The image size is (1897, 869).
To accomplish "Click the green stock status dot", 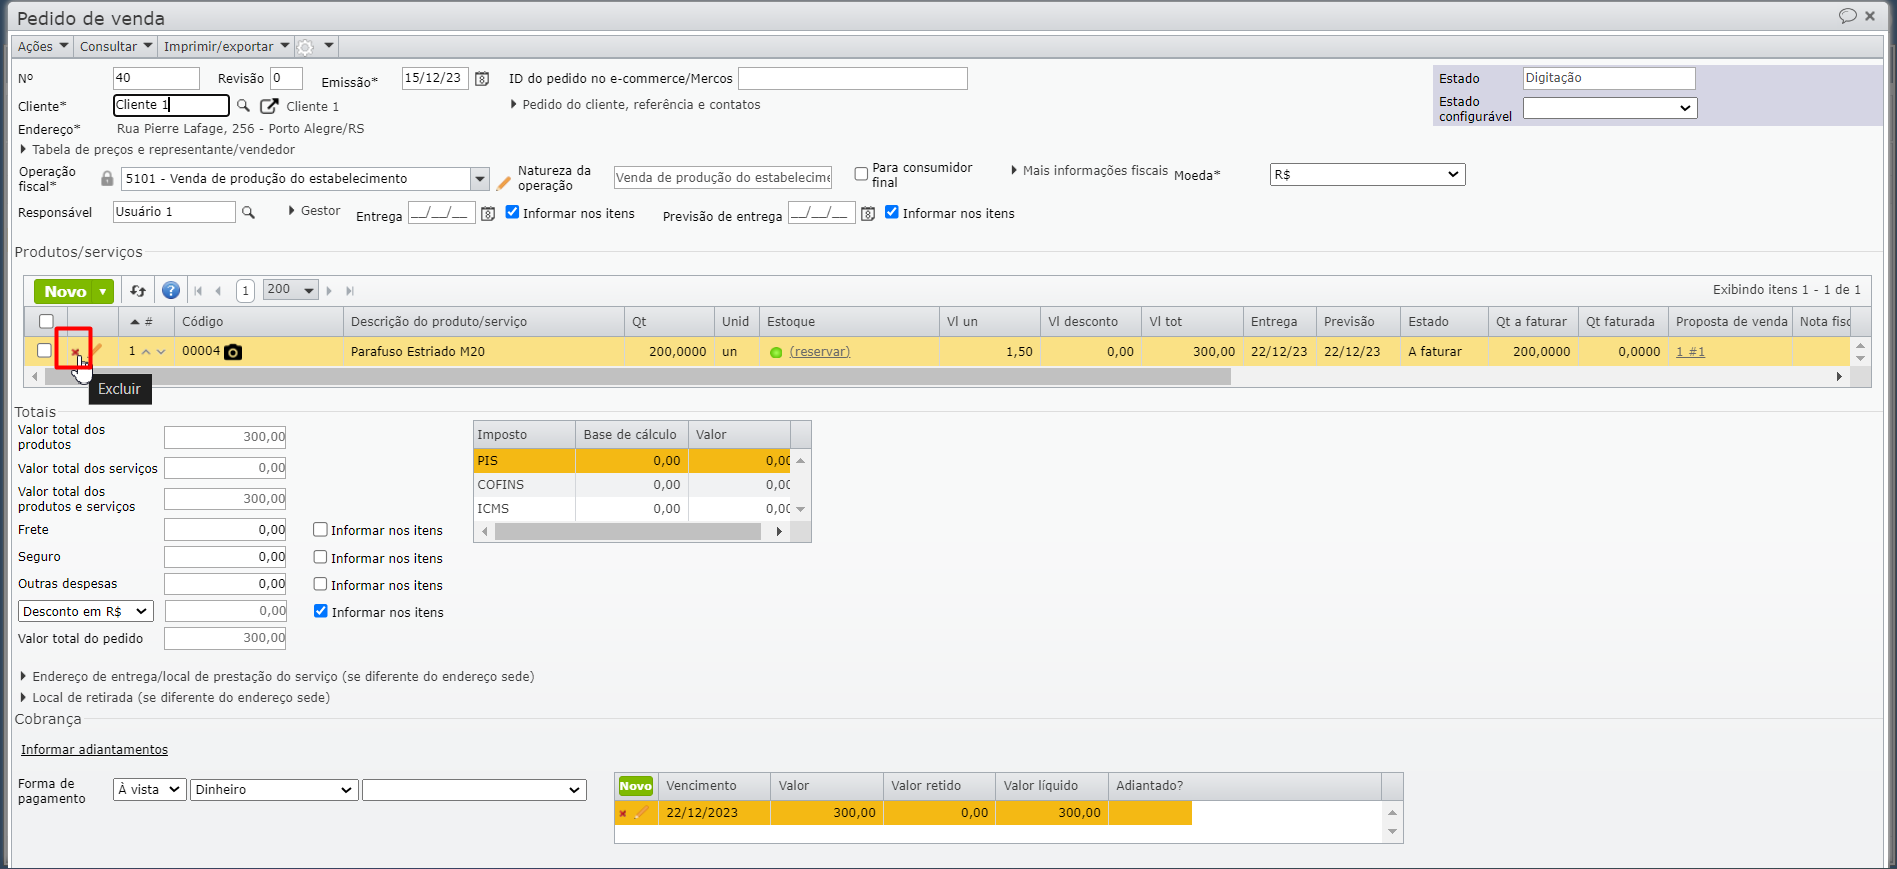I will (x=776, y=352).
